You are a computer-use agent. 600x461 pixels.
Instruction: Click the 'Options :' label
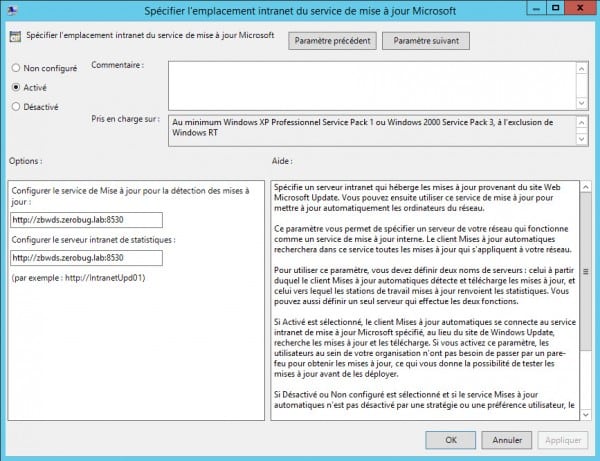(x=26, y=161)
